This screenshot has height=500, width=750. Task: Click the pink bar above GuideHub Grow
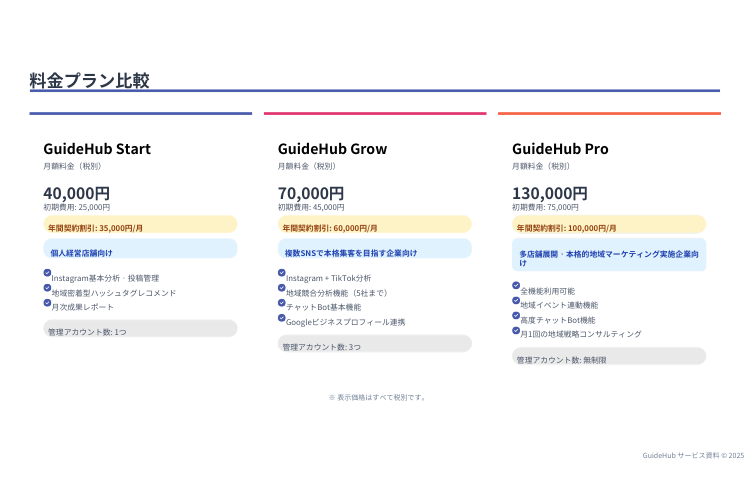[x=375, y=113]
